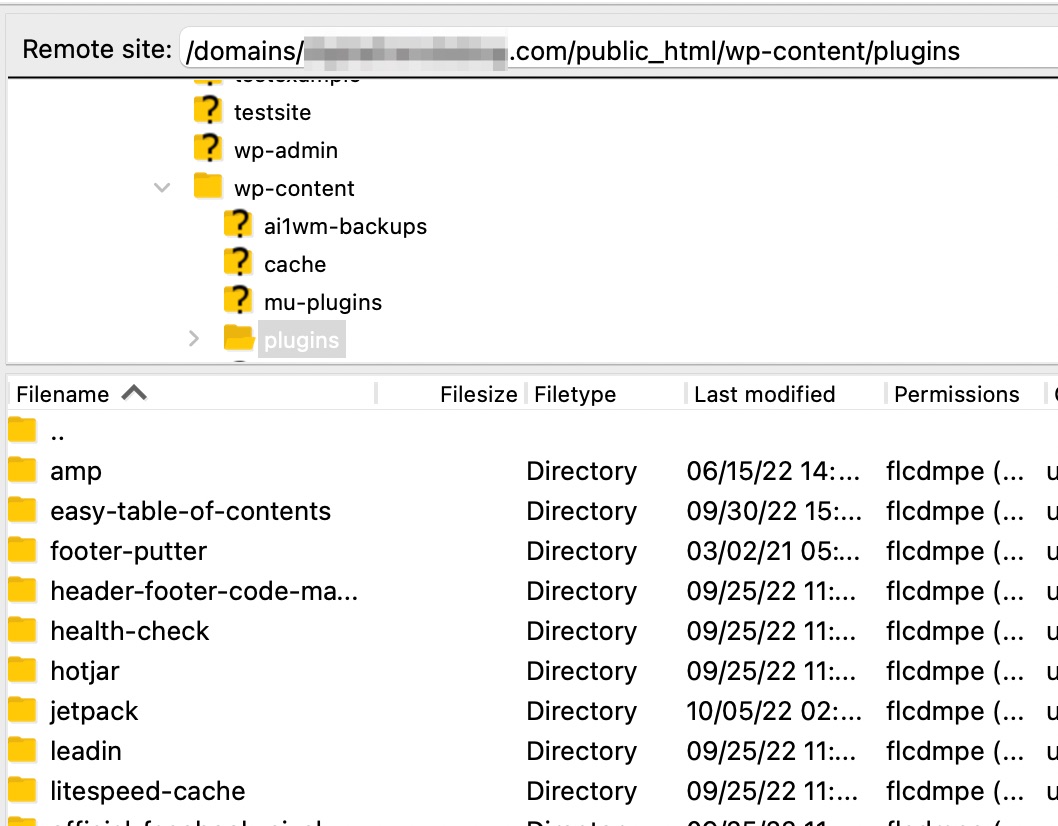Click the permissions cell for footer-putter
1058x826 pixels.
coord(955,551)
